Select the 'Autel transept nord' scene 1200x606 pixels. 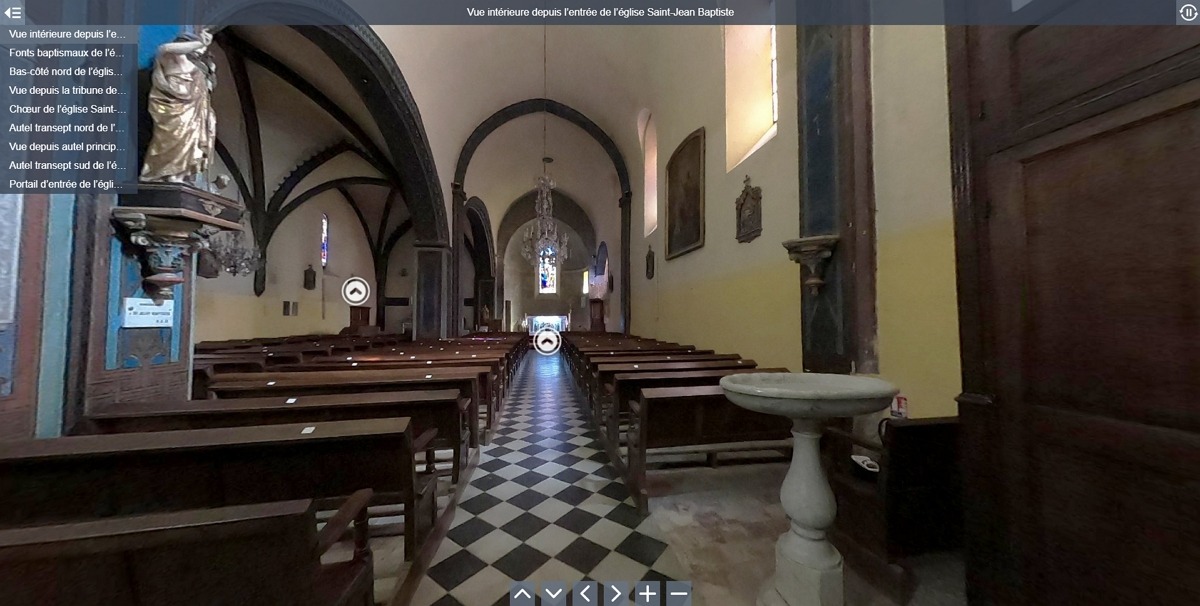click(68, 128)
